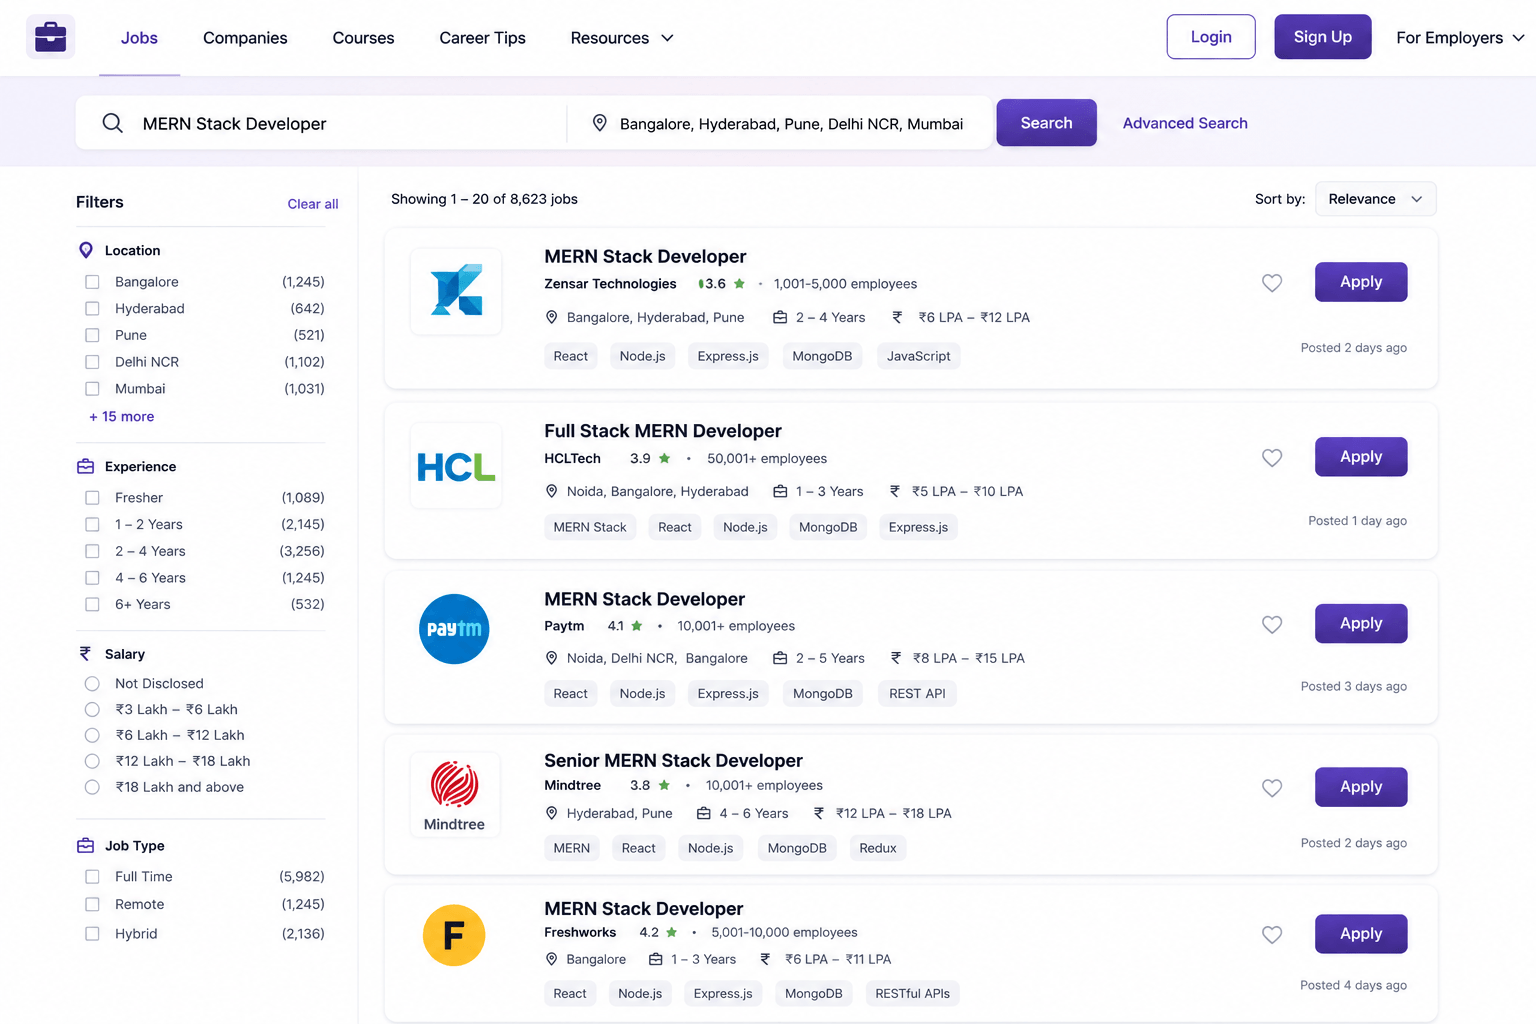1536x1024 pixels.
Task: Click the Zensar job location pin icon
Action: (x=551, y=317)
